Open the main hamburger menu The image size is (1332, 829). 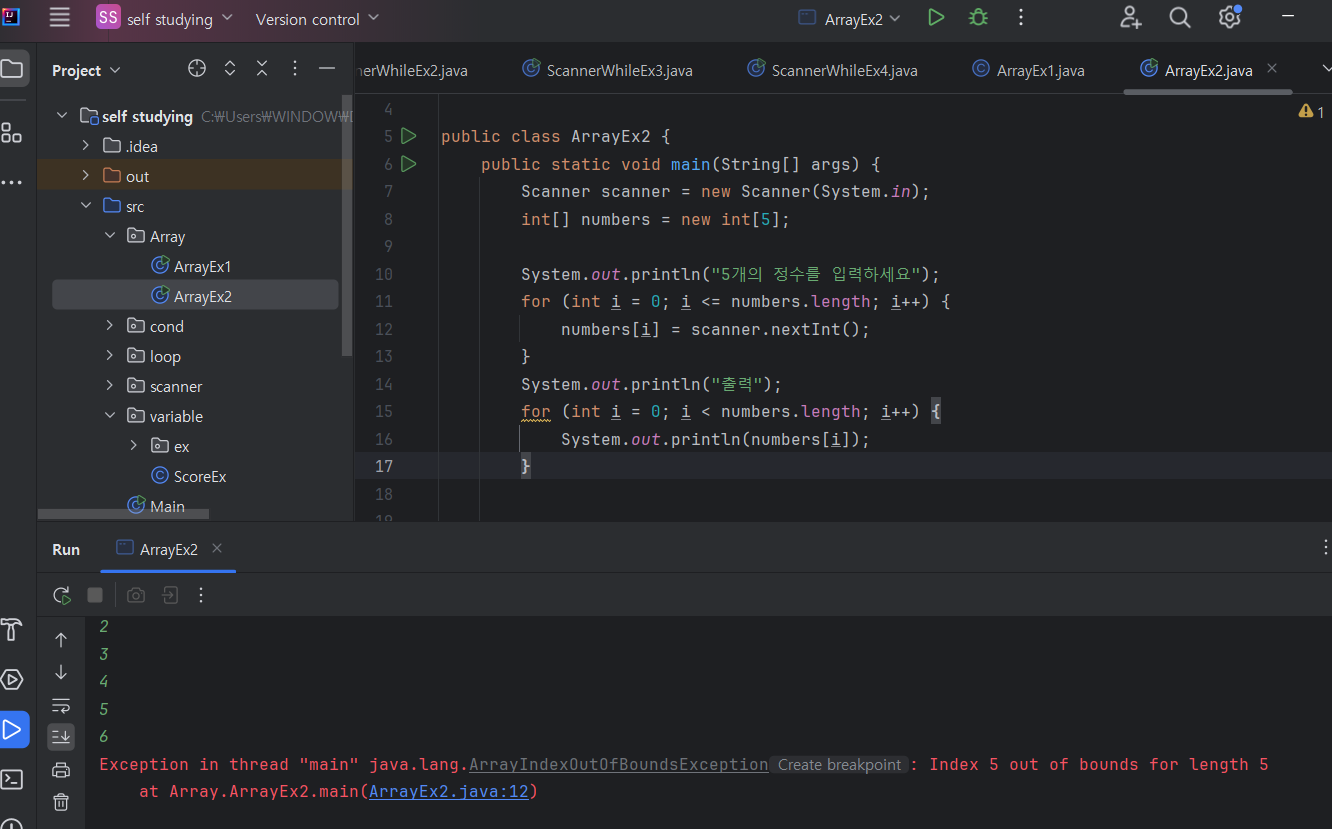[60, 17]
